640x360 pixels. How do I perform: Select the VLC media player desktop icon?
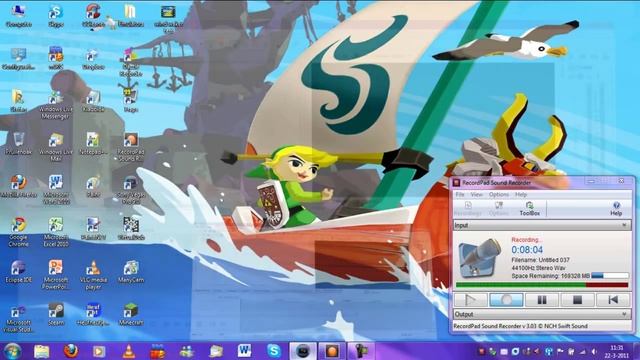coord(93,275)
